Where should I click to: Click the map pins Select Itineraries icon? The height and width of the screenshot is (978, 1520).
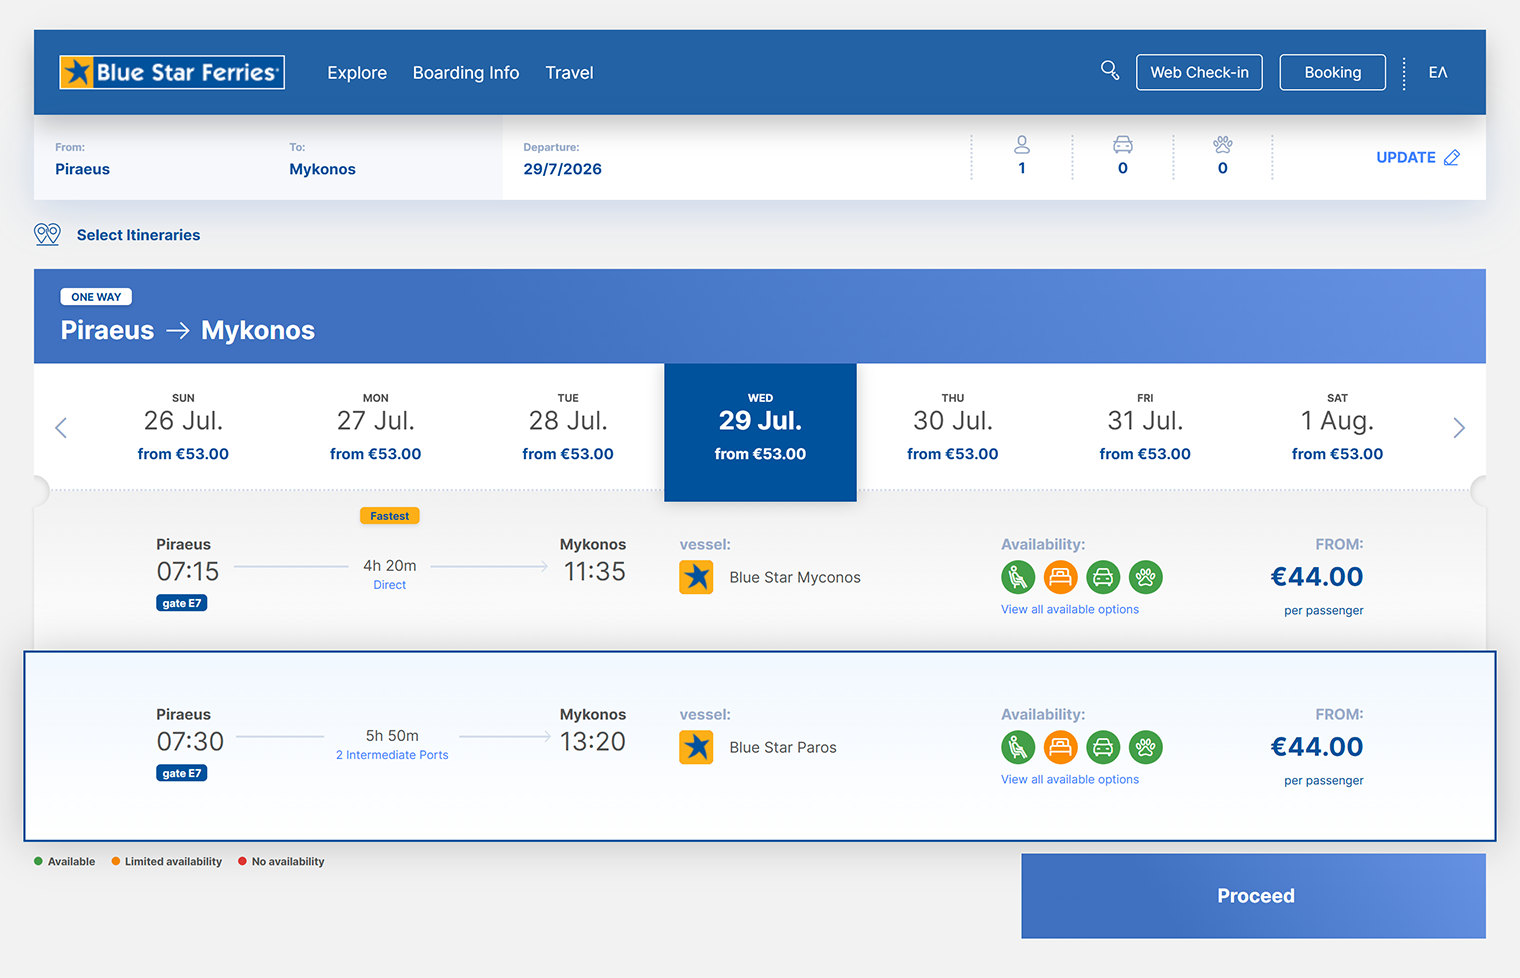[x=47, y=234]
